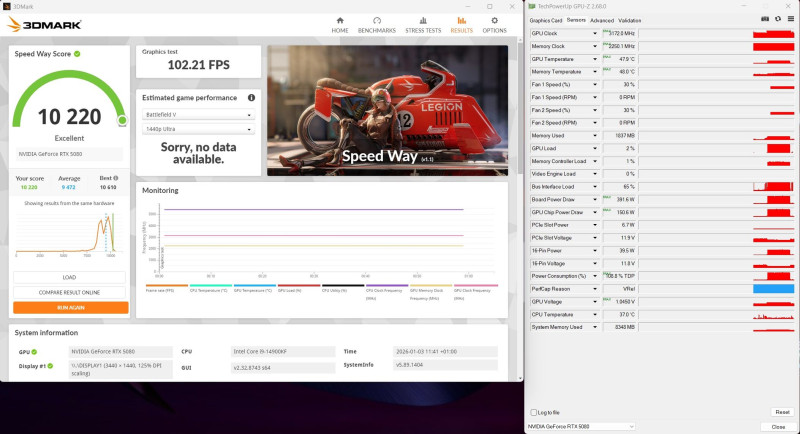Click the LOAD button in 3DMark

pyautogui.click(x=69, y=277)
